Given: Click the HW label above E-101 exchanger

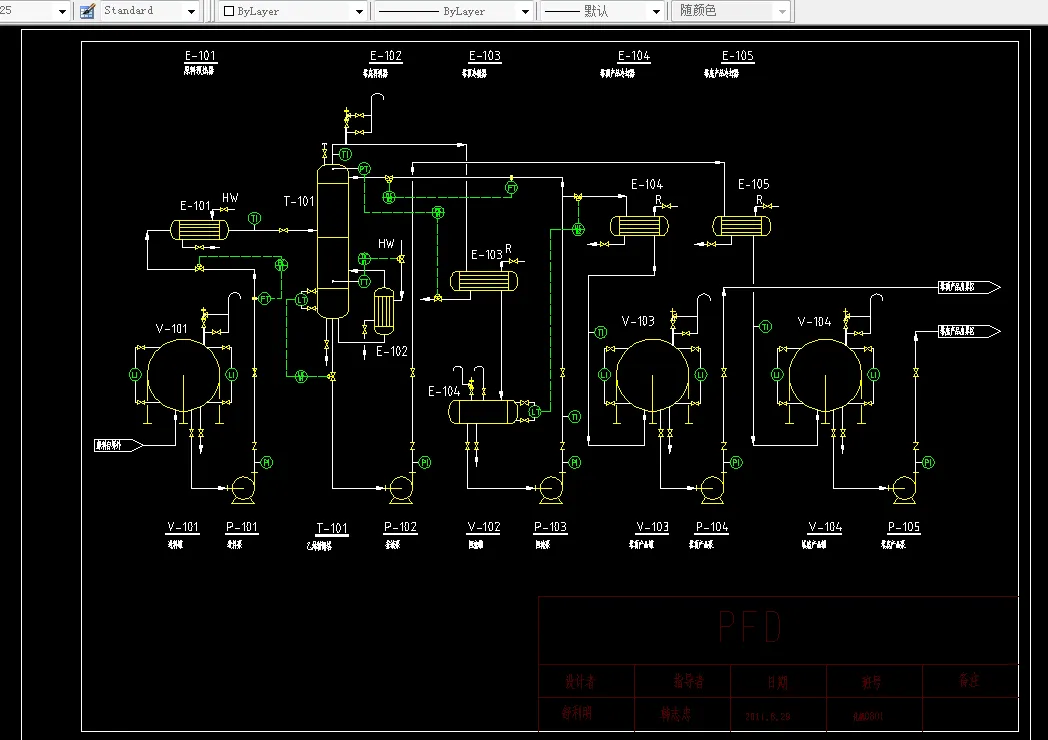Looking at the screenshot, I should [230, 198].
